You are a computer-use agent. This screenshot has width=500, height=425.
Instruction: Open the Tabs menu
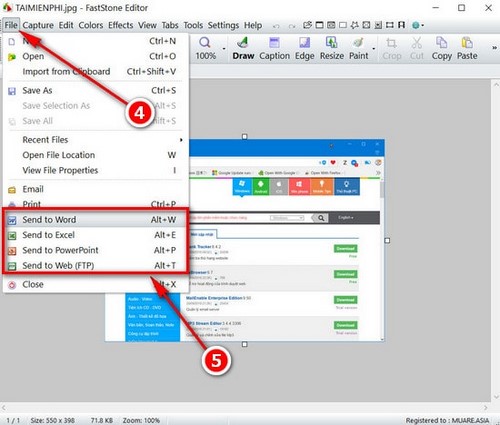click(x=170, y=25)
